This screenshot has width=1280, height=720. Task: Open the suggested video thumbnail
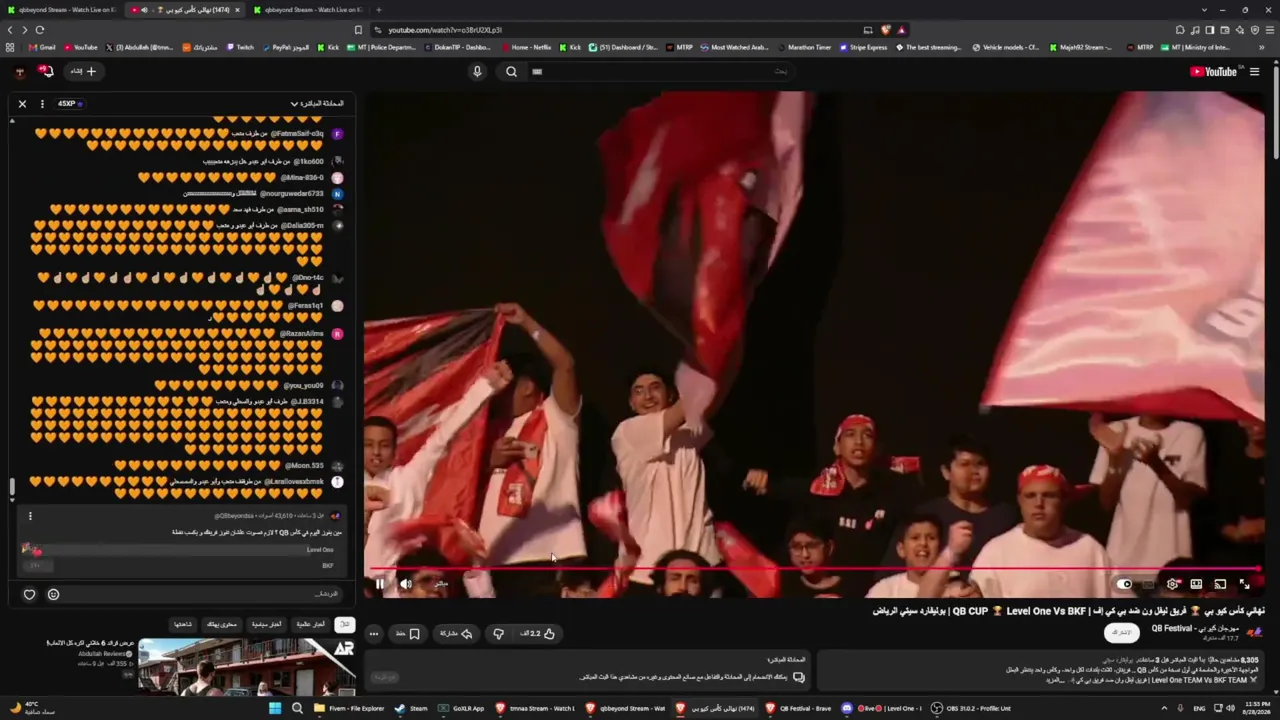(x=246, y=666)
